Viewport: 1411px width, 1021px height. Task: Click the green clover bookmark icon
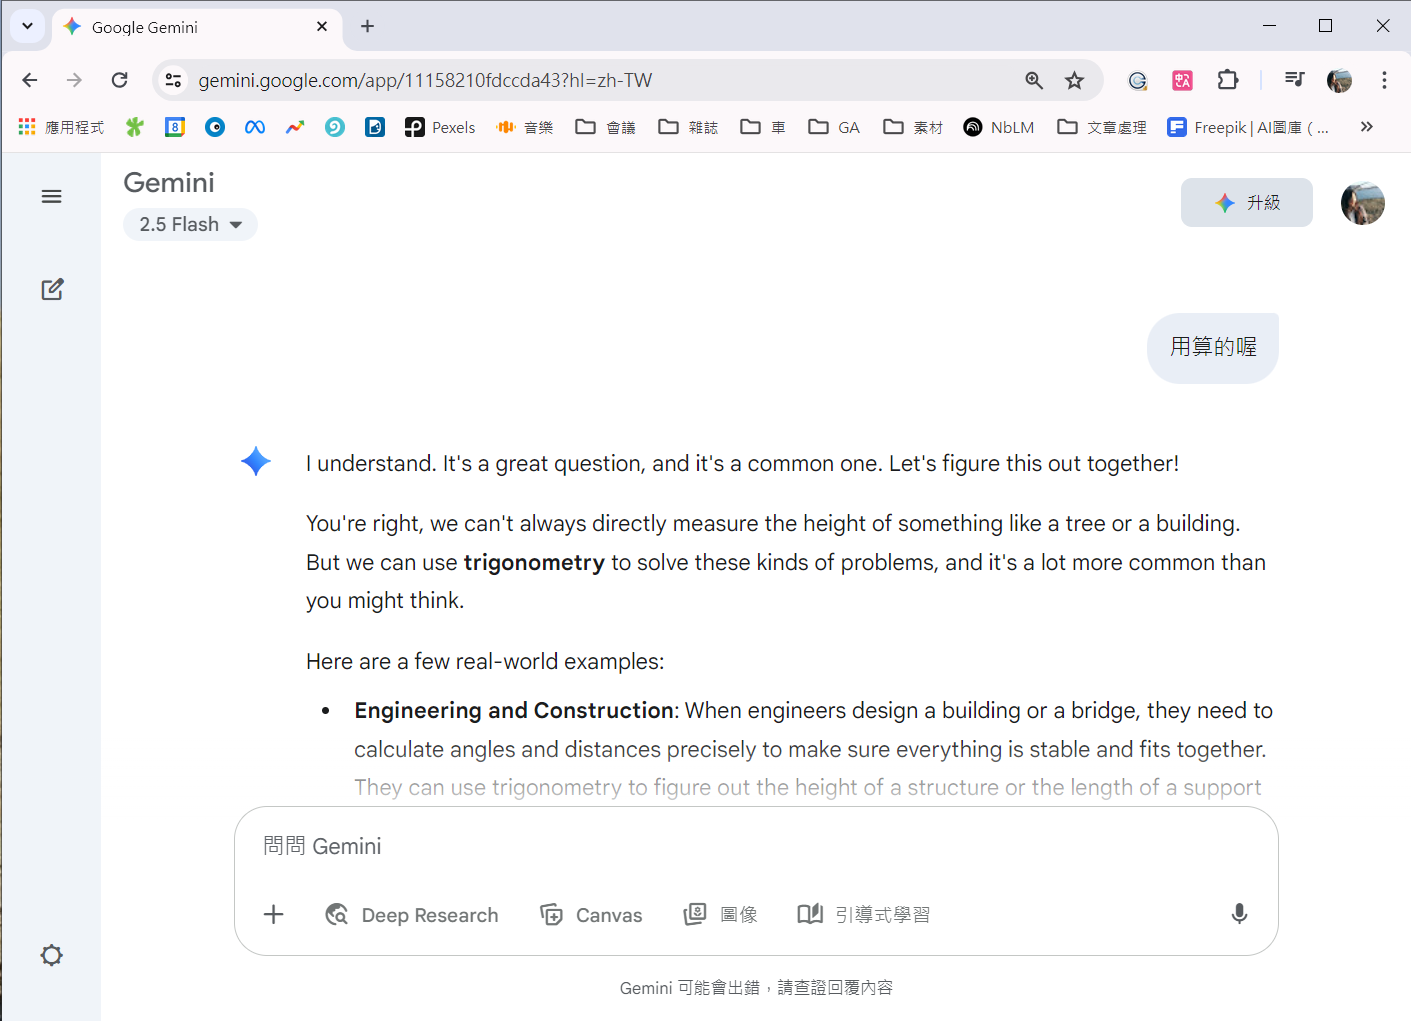(x=134, y=127)
